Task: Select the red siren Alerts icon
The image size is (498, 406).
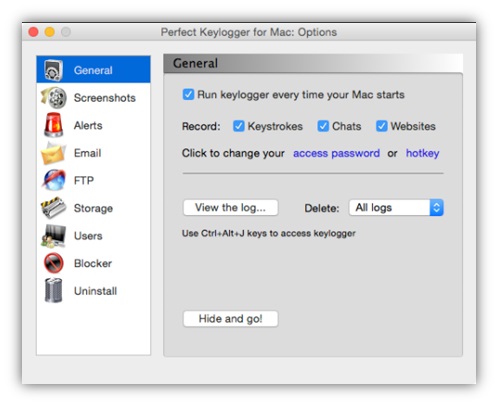Action: [53, 125]
